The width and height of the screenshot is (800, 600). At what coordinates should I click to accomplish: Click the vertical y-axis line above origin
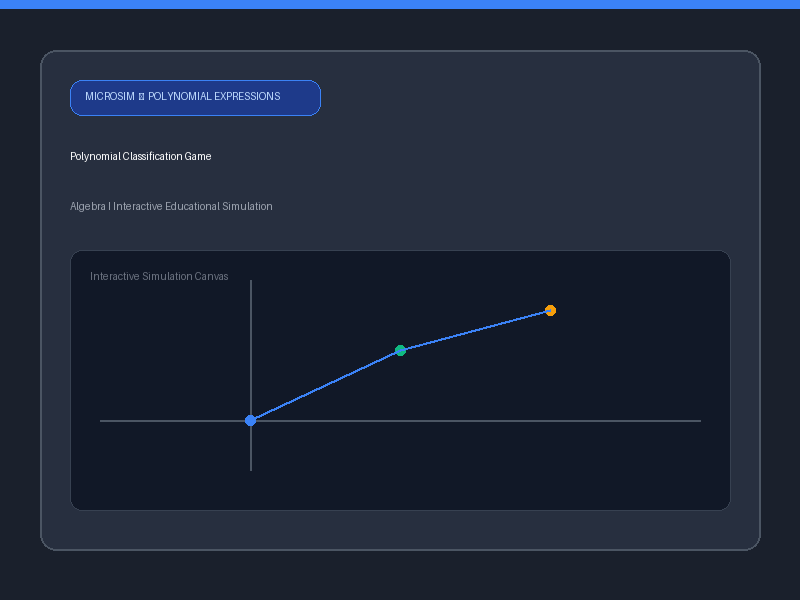coord(251,347)
